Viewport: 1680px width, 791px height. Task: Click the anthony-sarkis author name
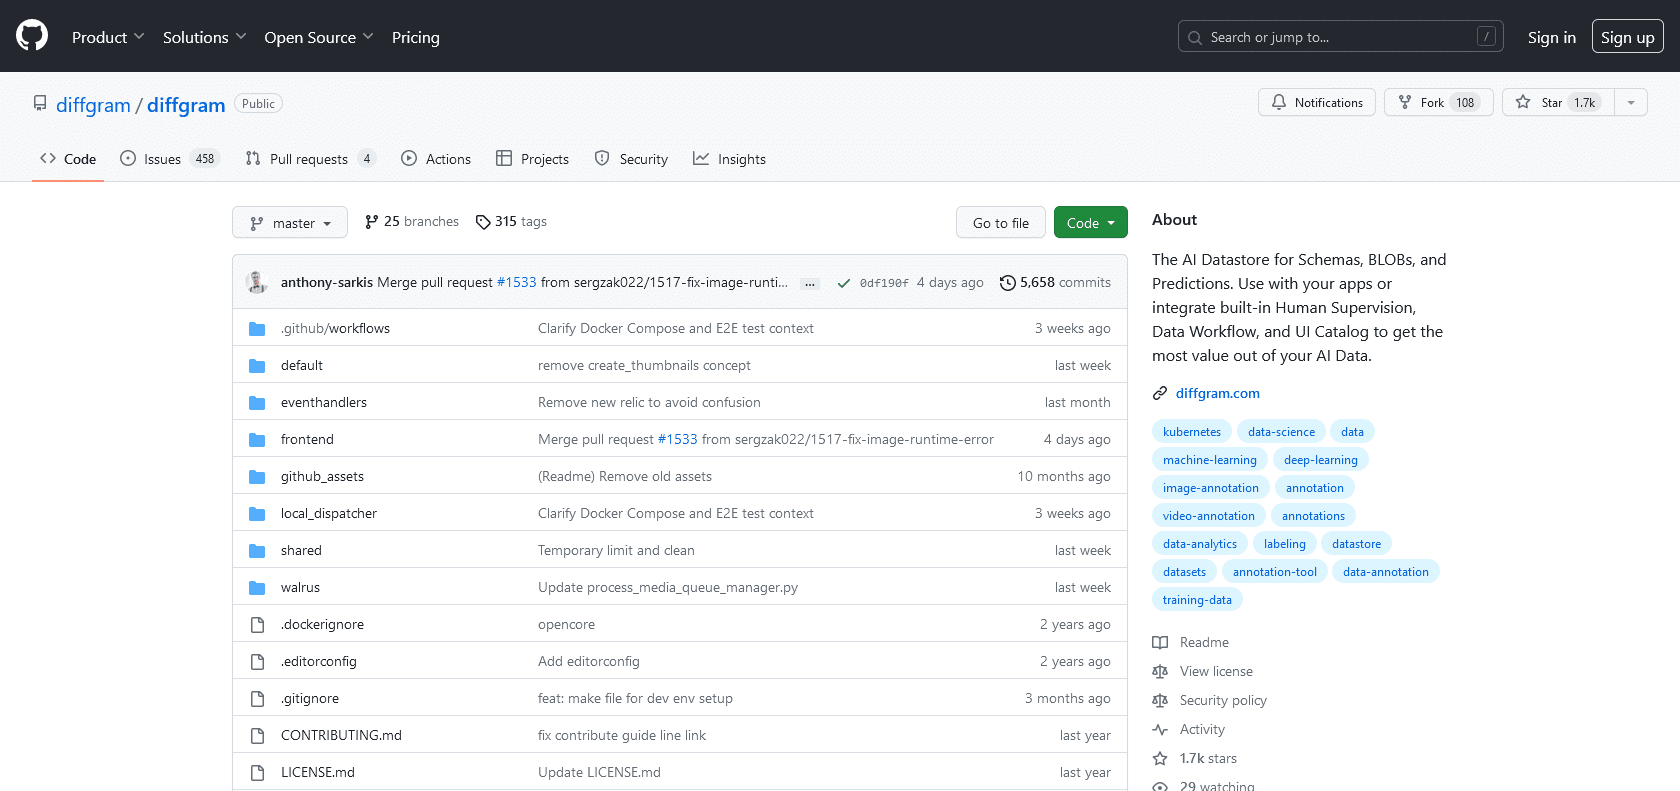tap(327, 283)
